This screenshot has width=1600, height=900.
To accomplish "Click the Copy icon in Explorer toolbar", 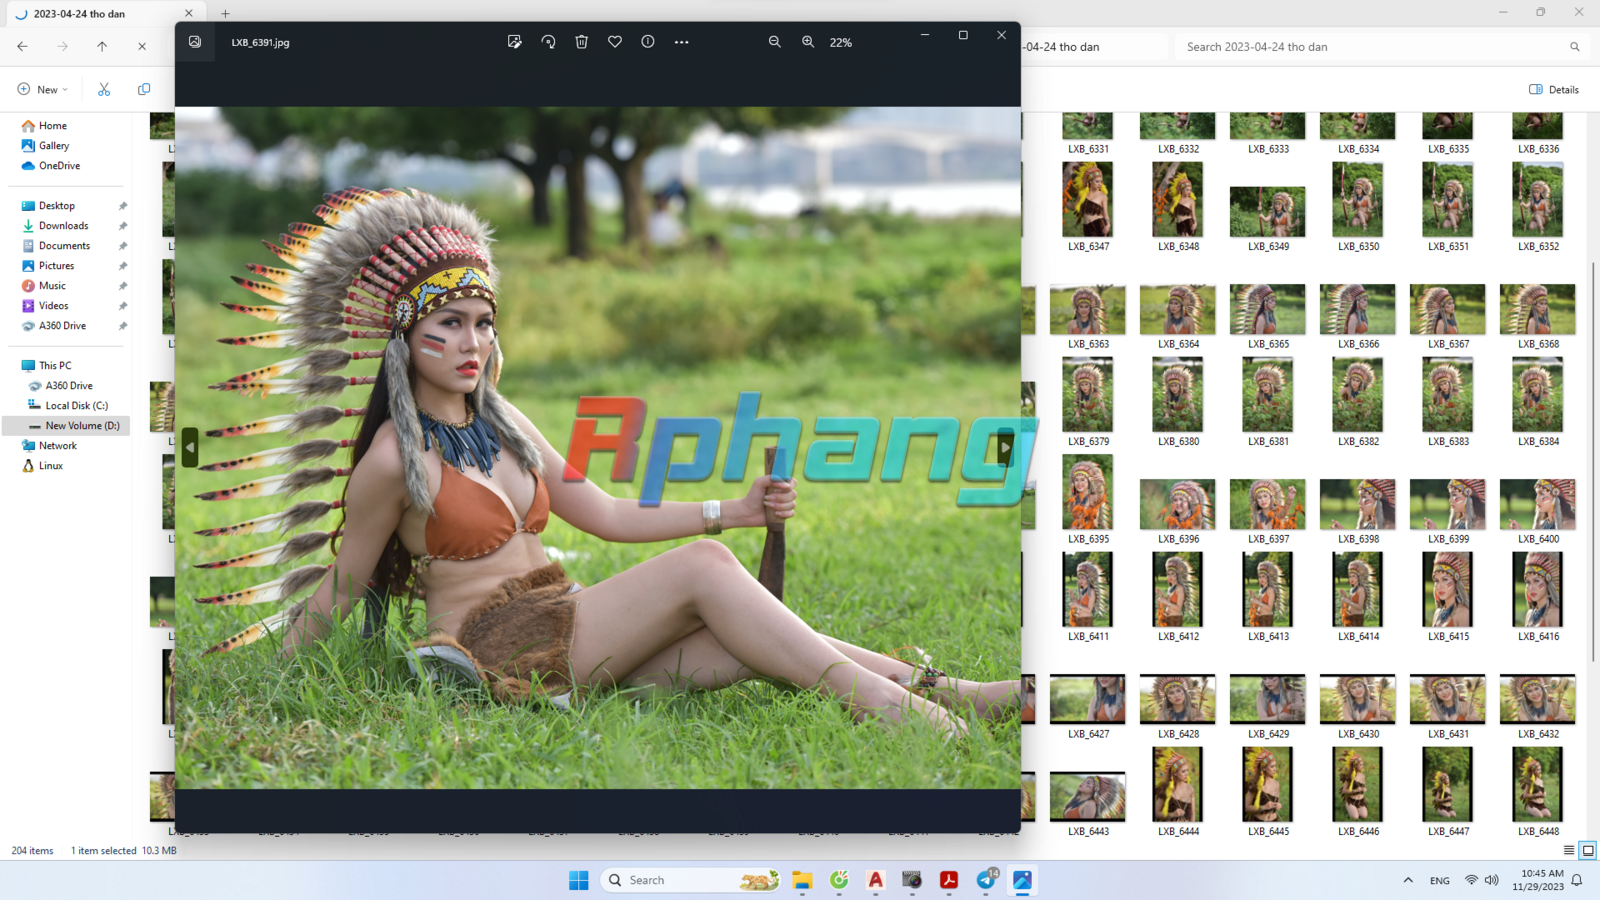I will click(144, 89).
